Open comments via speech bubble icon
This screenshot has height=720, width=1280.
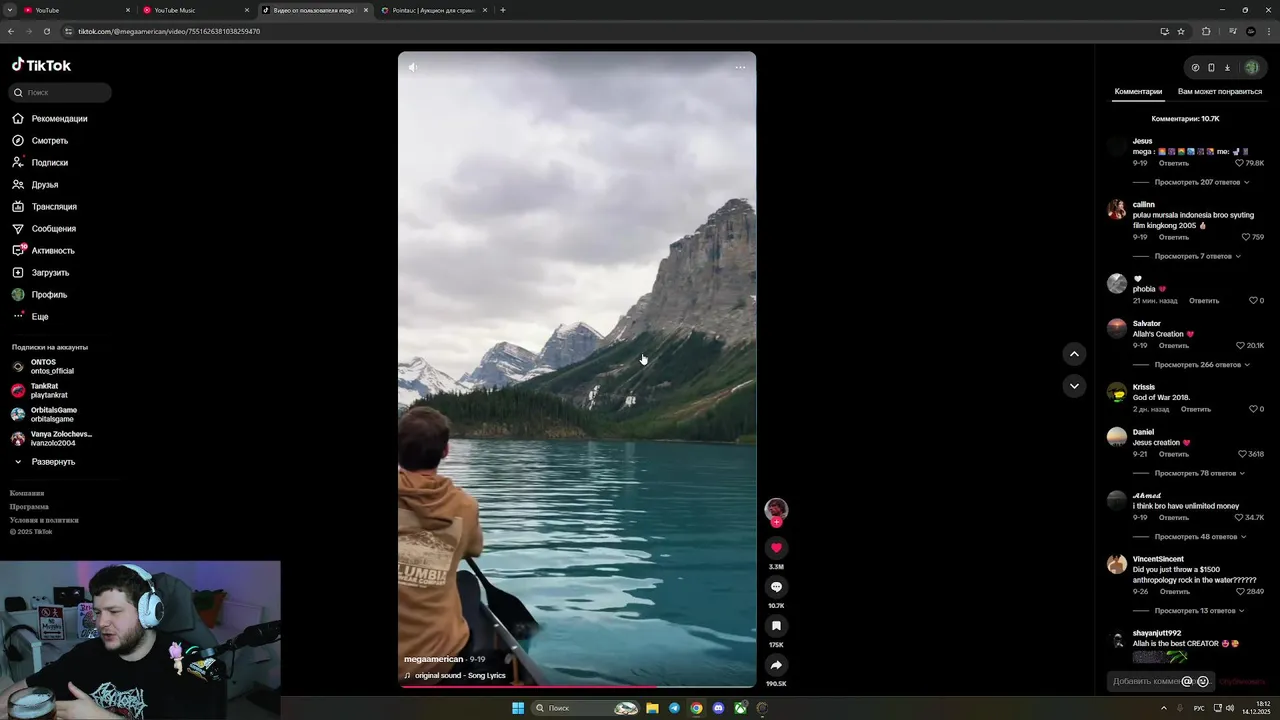[x=776, y=587]
